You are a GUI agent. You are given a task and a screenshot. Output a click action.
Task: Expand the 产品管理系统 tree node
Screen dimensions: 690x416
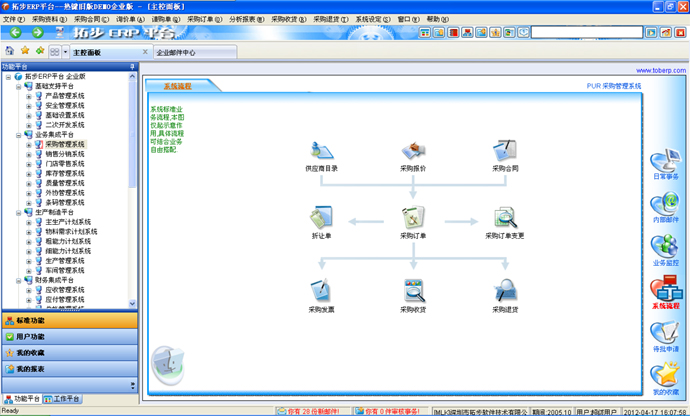29,96
